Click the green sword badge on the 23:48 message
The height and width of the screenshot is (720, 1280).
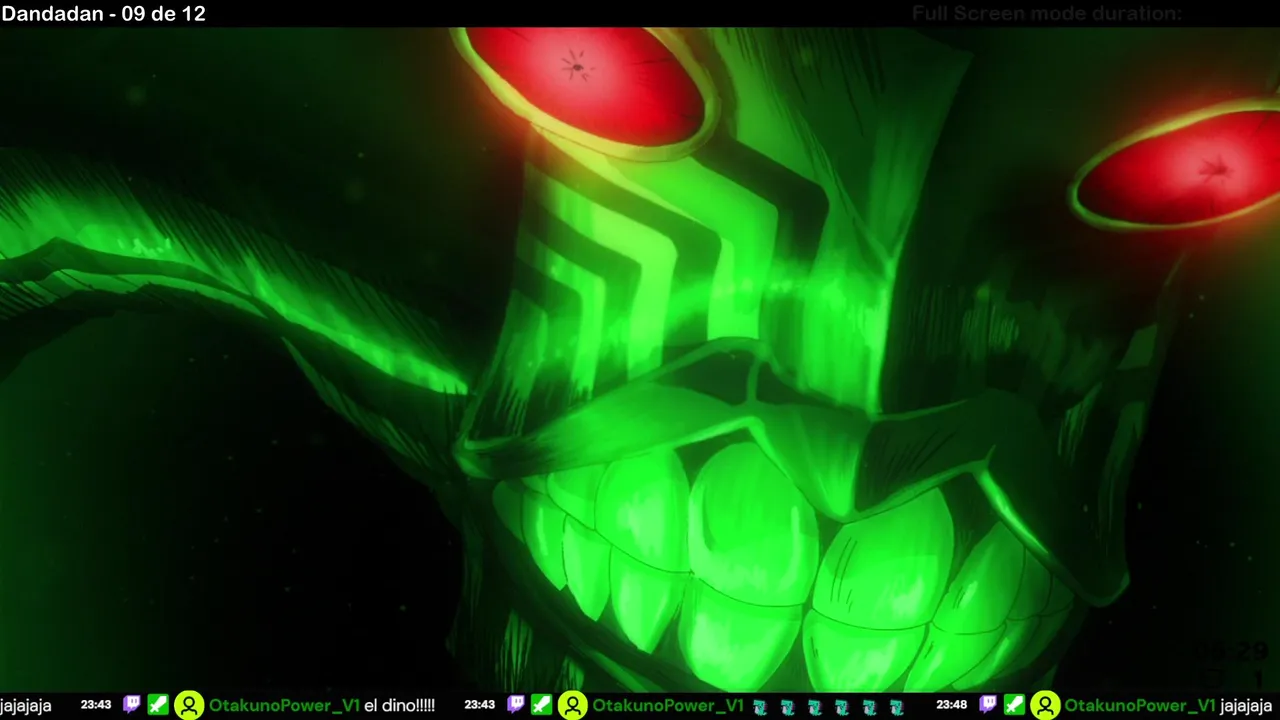[x=1014, y=705]
